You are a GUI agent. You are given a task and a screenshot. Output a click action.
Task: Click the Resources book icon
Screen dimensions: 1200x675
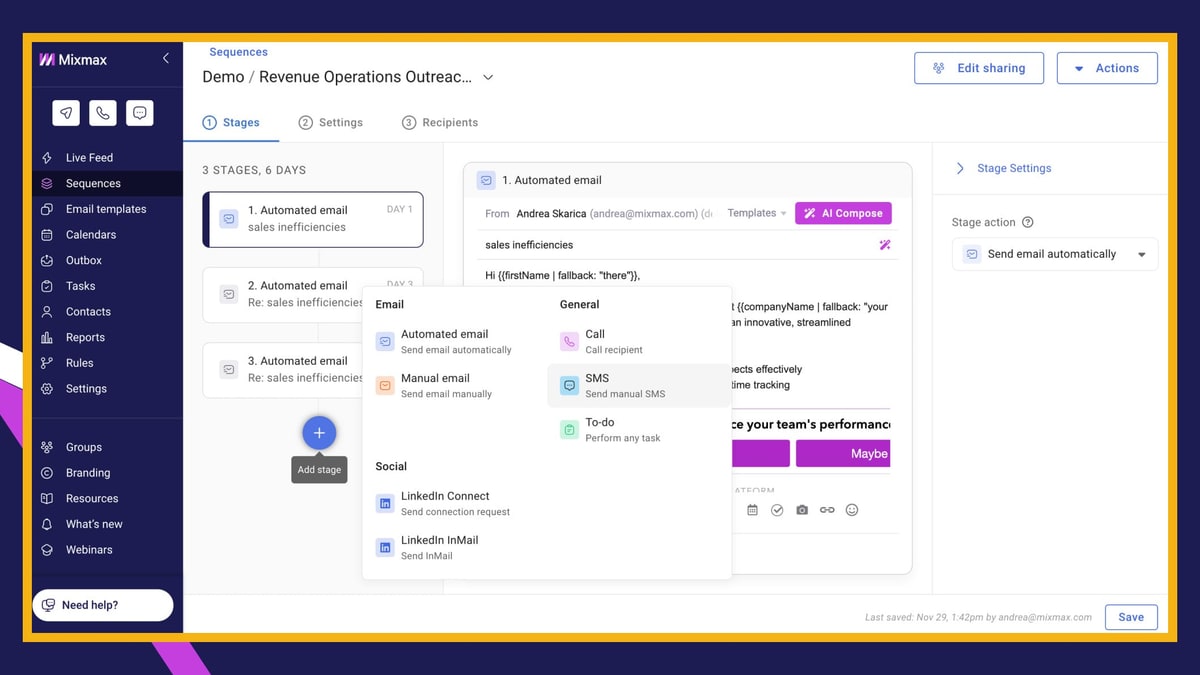[x=47, y=499]
